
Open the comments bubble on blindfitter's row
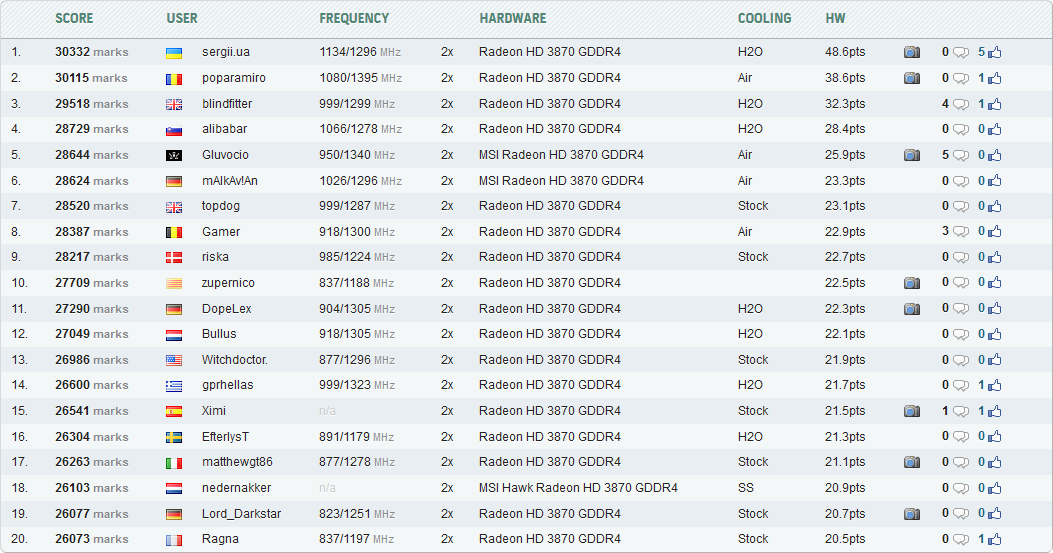click(960, 104)
